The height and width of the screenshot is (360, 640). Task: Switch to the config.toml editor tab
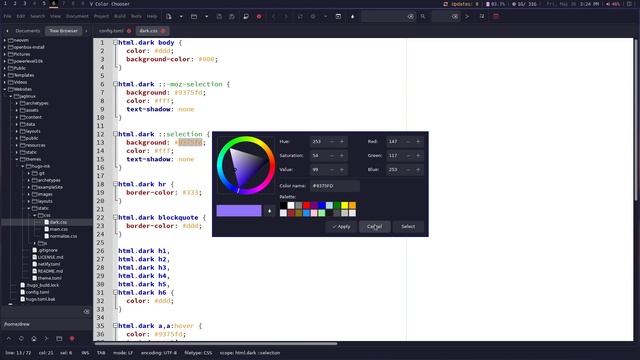111,31
